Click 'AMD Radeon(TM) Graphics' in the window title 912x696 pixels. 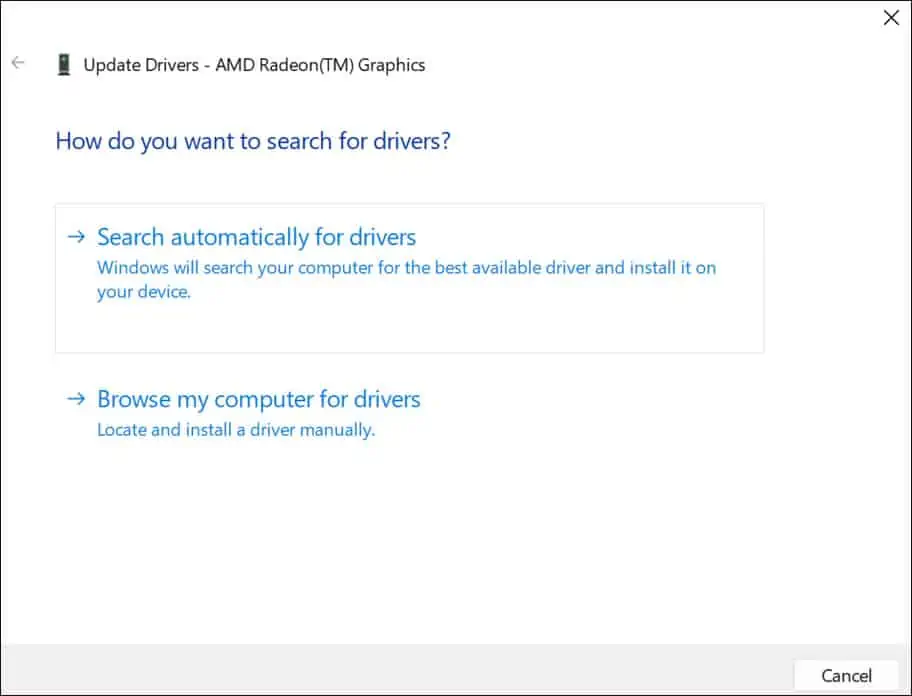pos(320,65)
